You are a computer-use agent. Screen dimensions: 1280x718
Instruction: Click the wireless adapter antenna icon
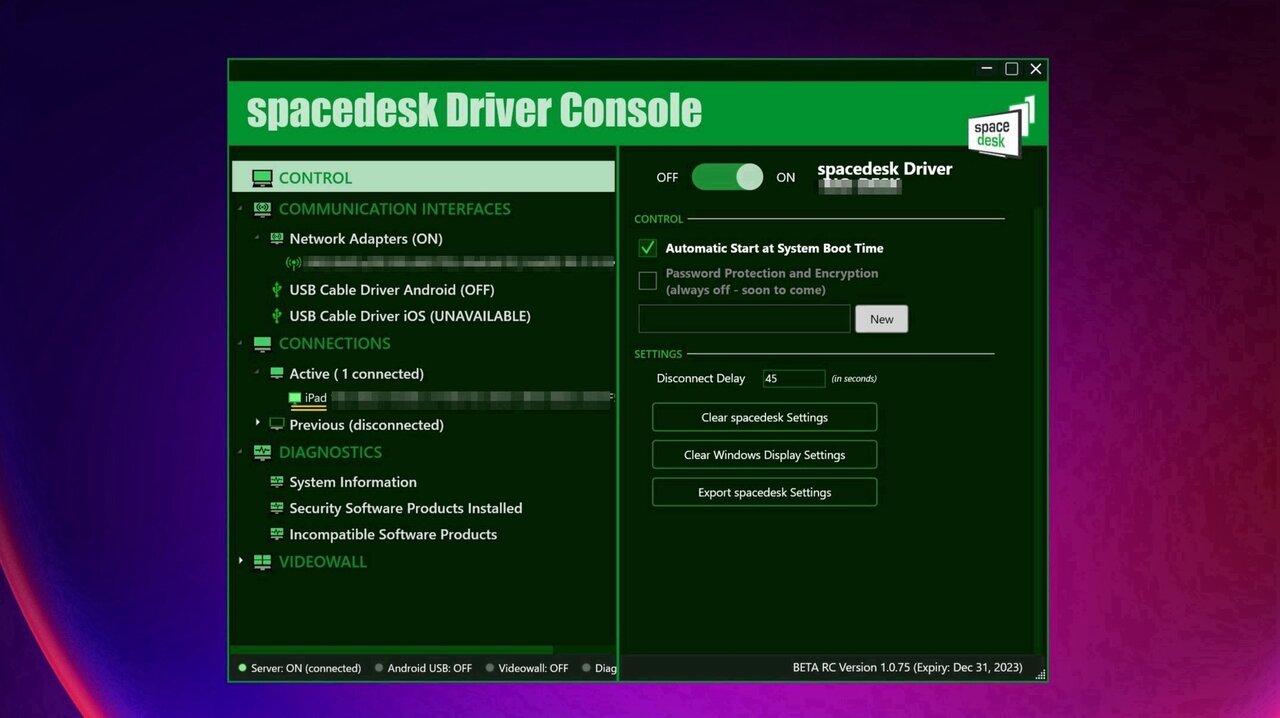pyautogui.click(x=293, y=263)
